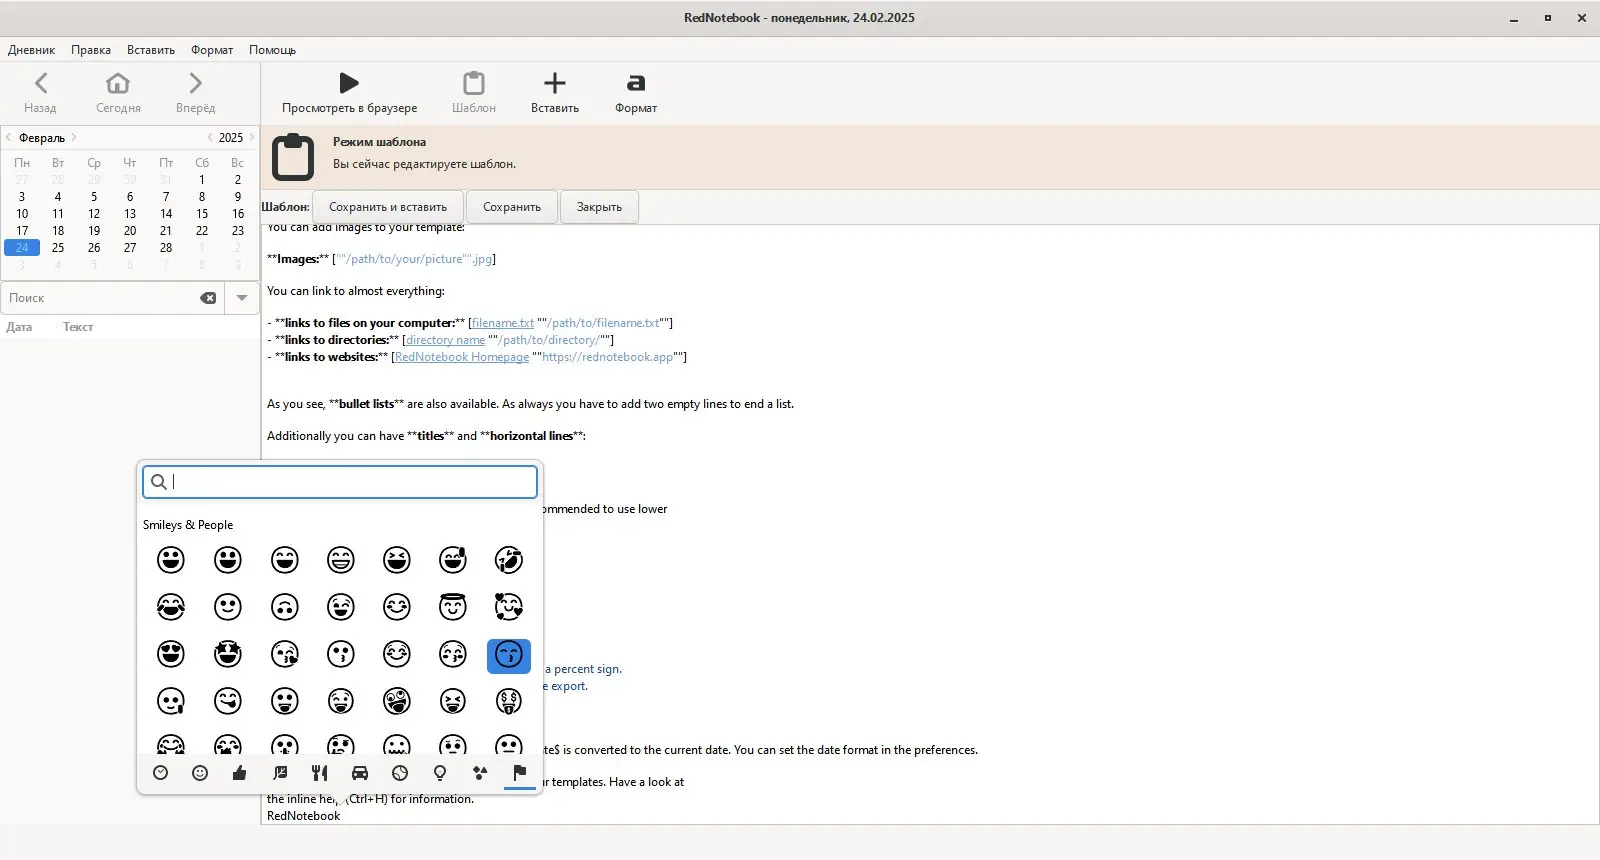This screenshot has height=860, width=1600.
Task: Go to next month after Февраль
Action: pyautogui.click(x=74, y=137)
